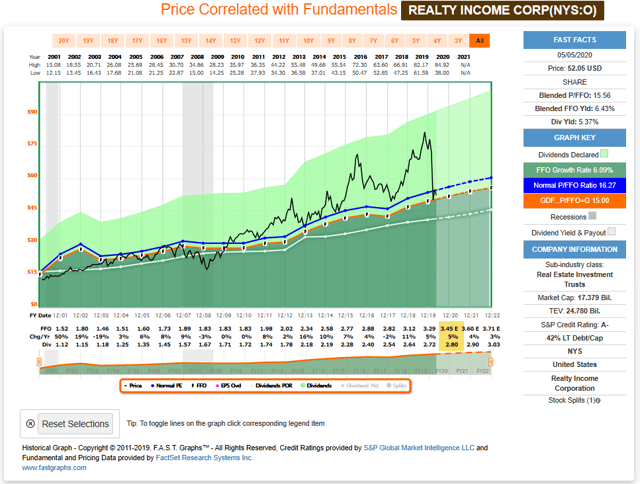640x484 pixels.
Task: Click the Blended P/FFO: 15.56 value
Action: 574,95
